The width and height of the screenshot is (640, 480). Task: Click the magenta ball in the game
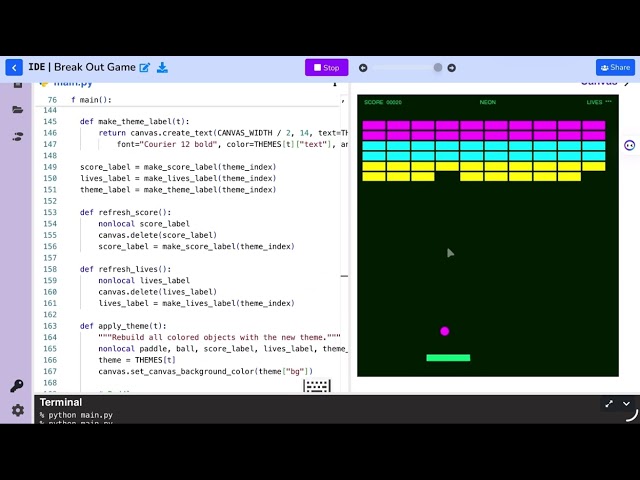(x=445, y=331)
